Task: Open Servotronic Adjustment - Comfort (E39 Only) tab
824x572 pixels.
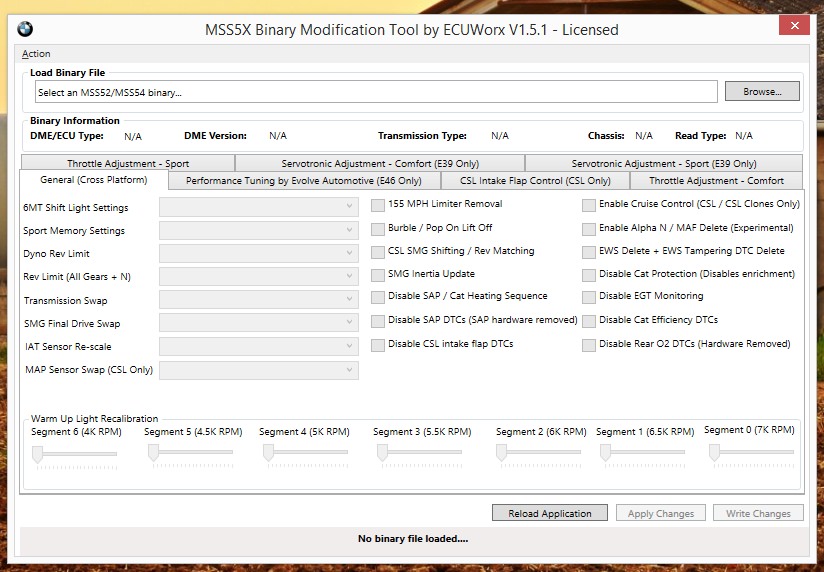Action: (380, 164)
